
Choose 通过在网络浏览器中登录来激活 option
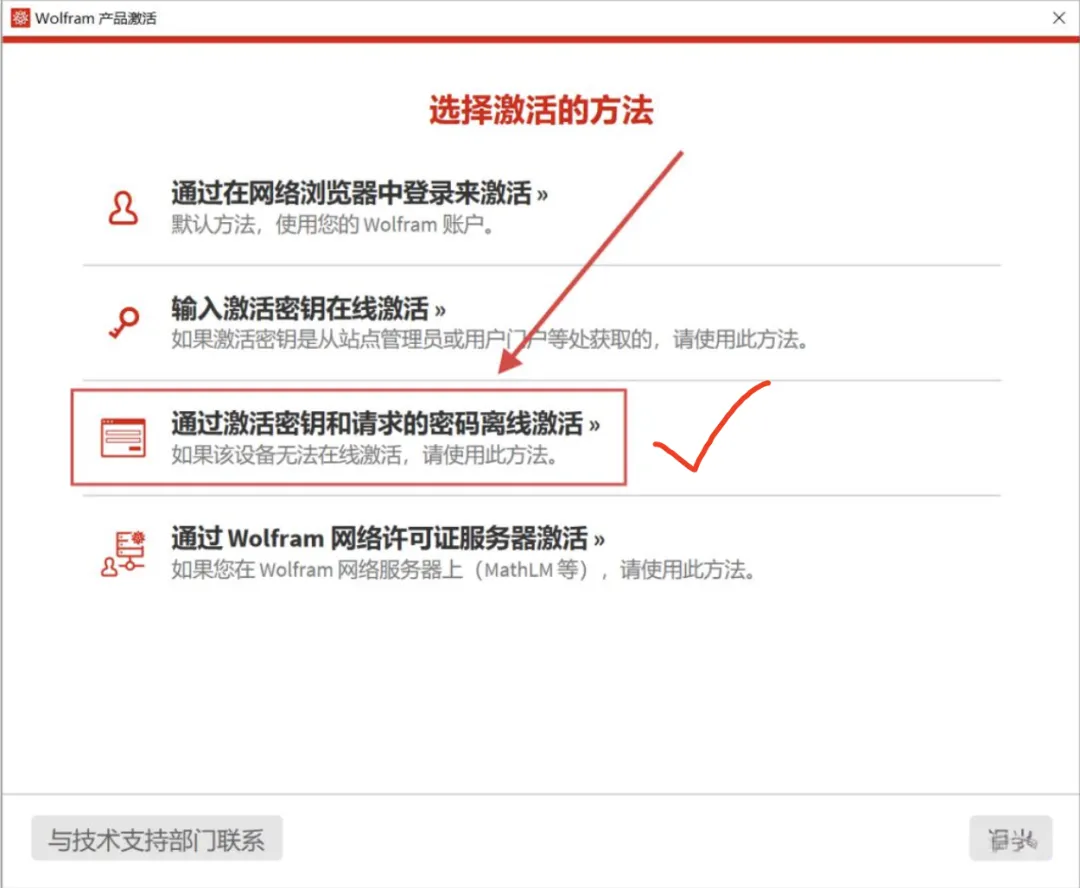[x=360, y=193]
